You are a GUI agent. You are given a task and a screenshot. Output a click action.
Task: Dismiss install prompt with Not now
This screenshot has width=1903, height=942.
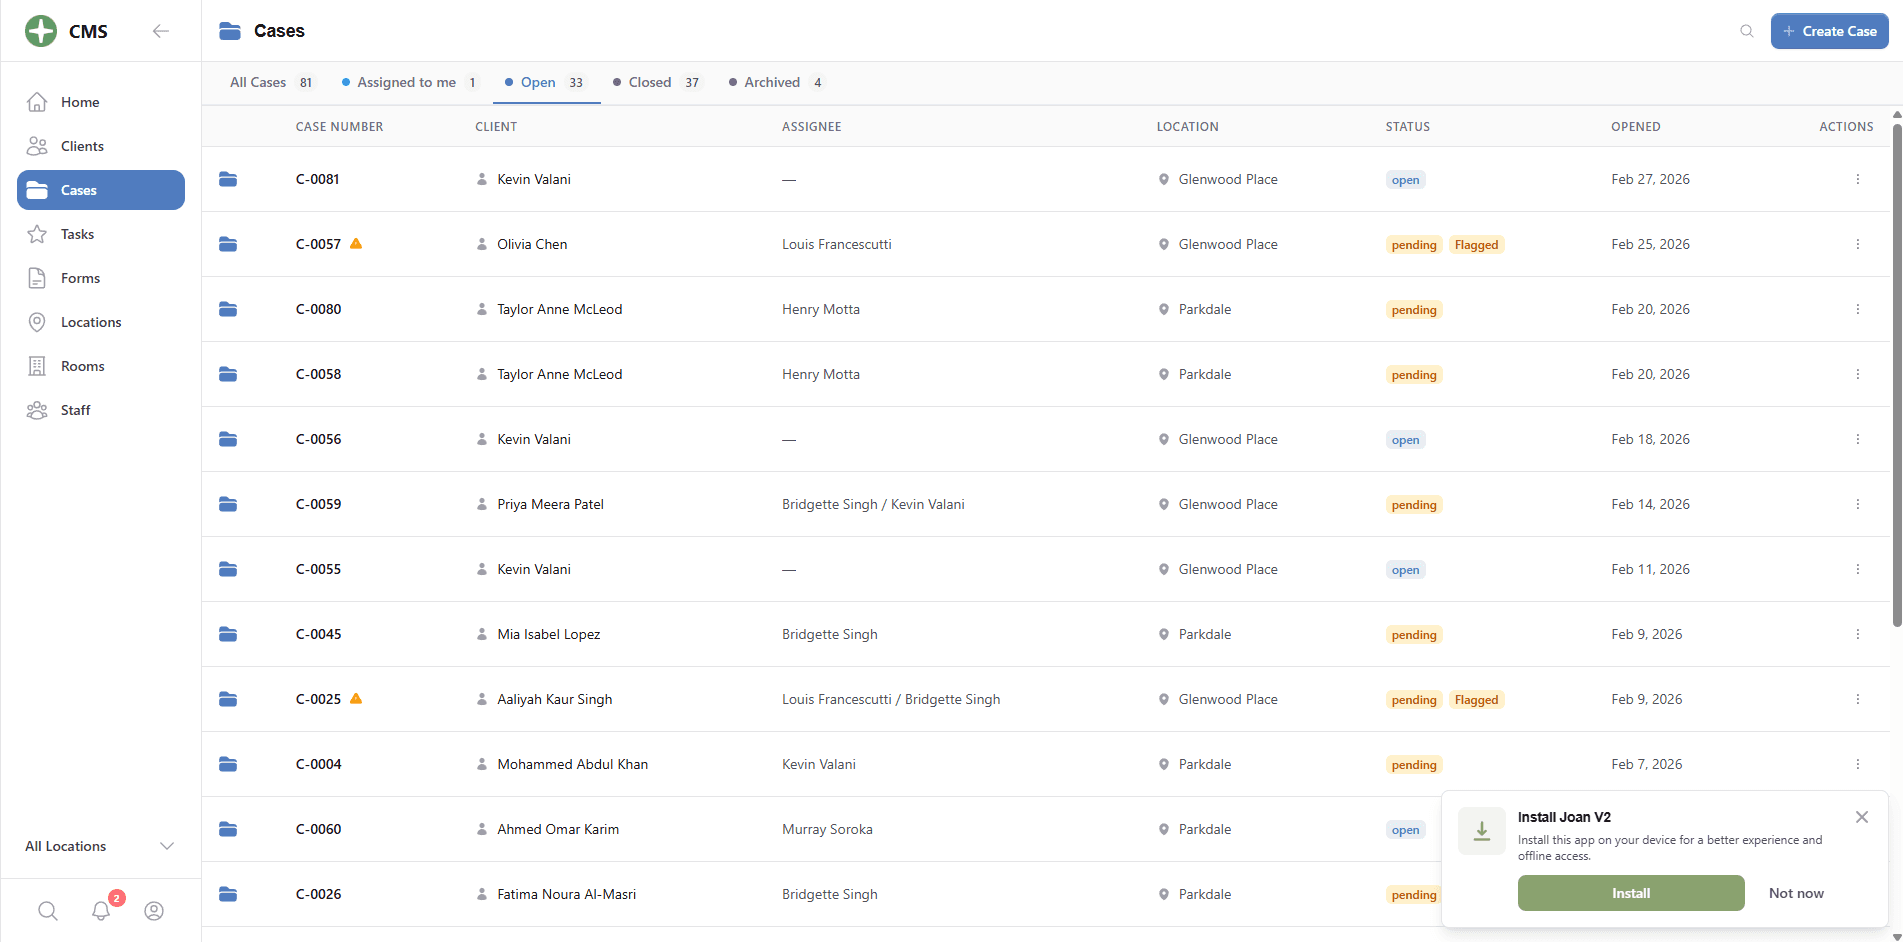pyautogui.click(x=1796, y=893)
